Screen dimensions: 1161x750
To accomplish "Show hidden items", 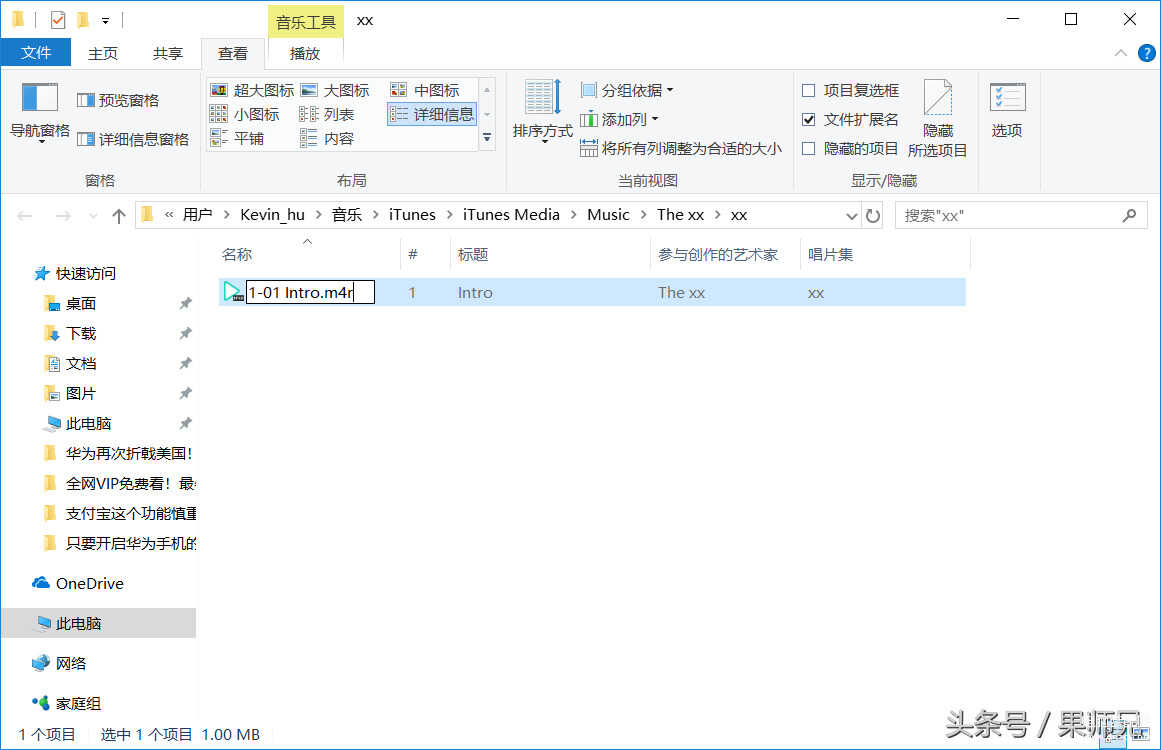I will point(809,148).
